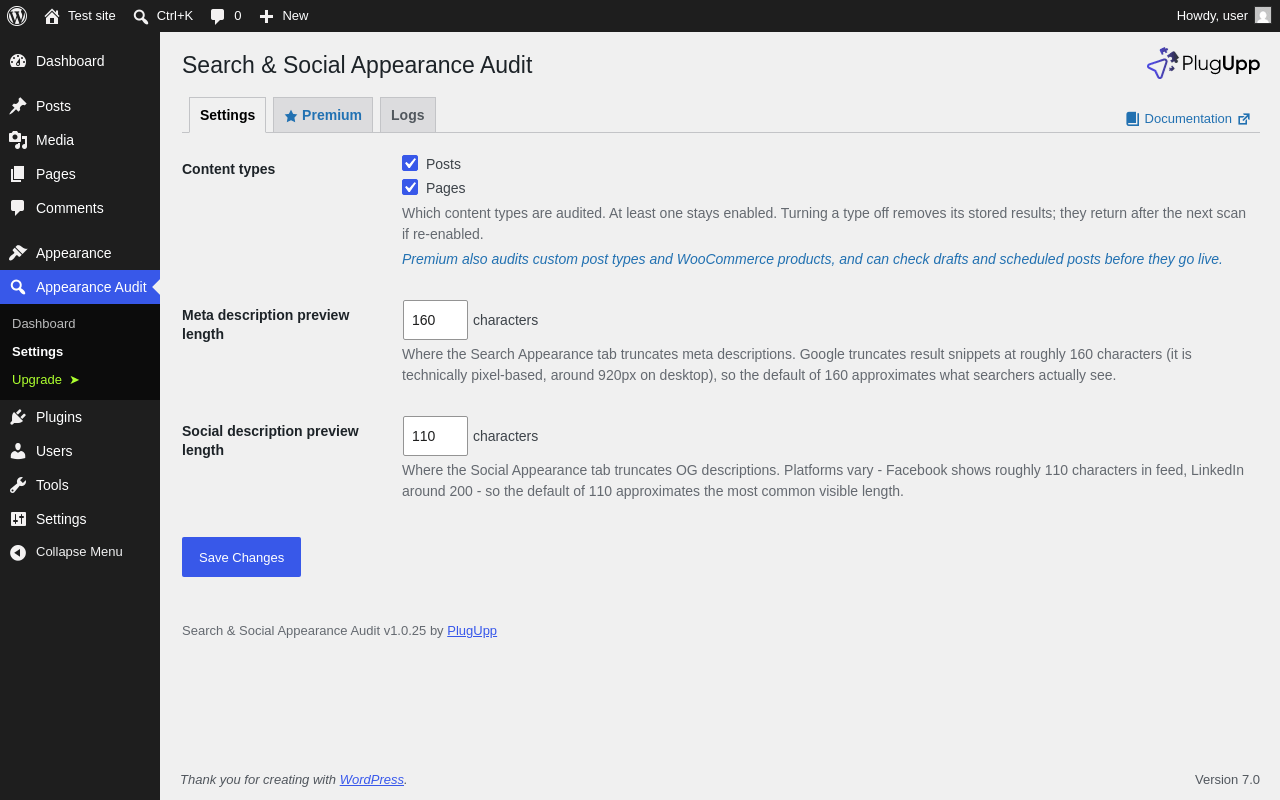The width and height of the screenshot is (1280, 800).
Task: Focus the meta description length field
Action: click(435, 320)
